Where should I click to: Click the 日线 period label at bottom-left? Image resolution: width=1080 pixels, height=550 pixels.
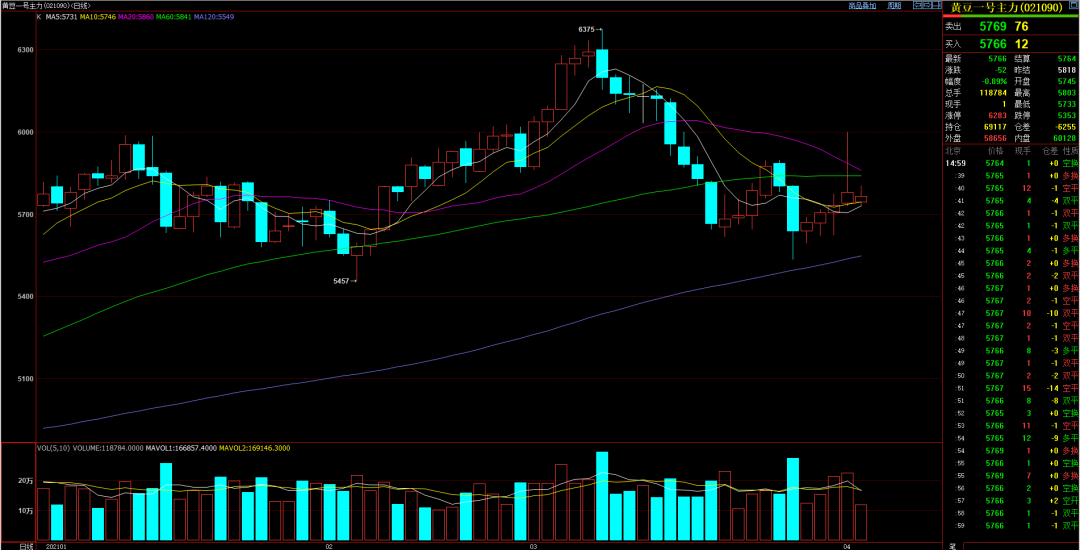pos(26,546)
